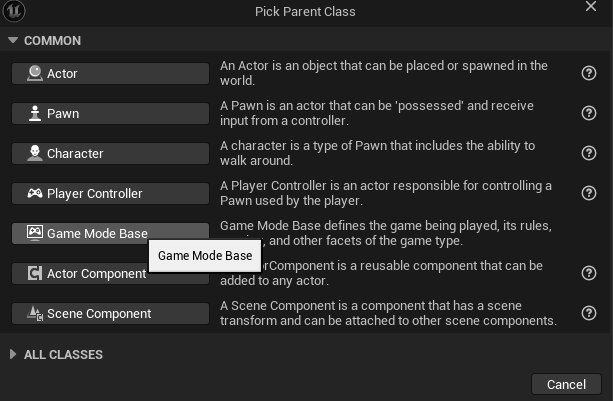Open help for Actor class

click(589, 73)
